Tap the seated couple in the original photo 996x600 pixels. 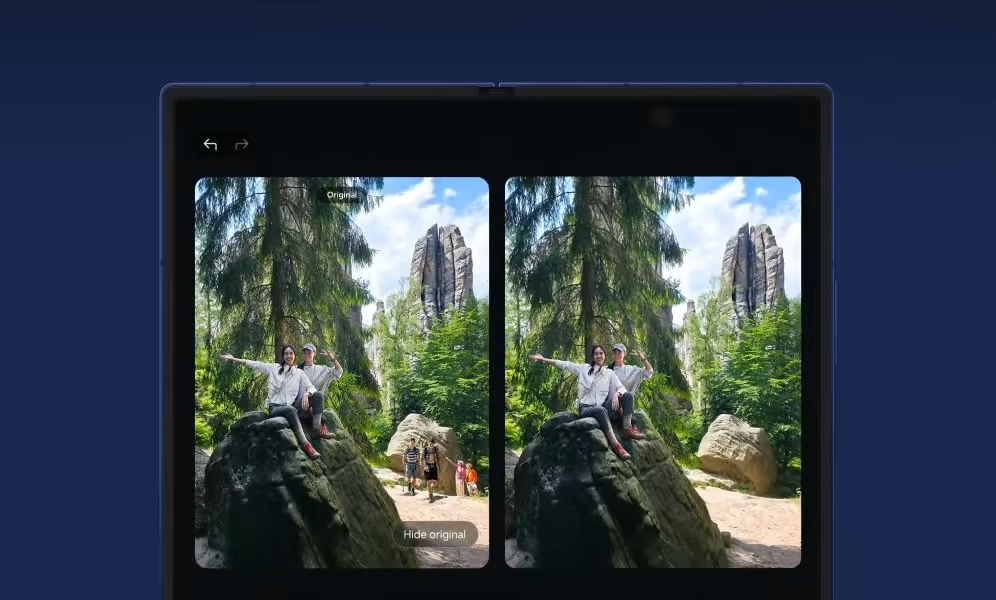point(297,390)
